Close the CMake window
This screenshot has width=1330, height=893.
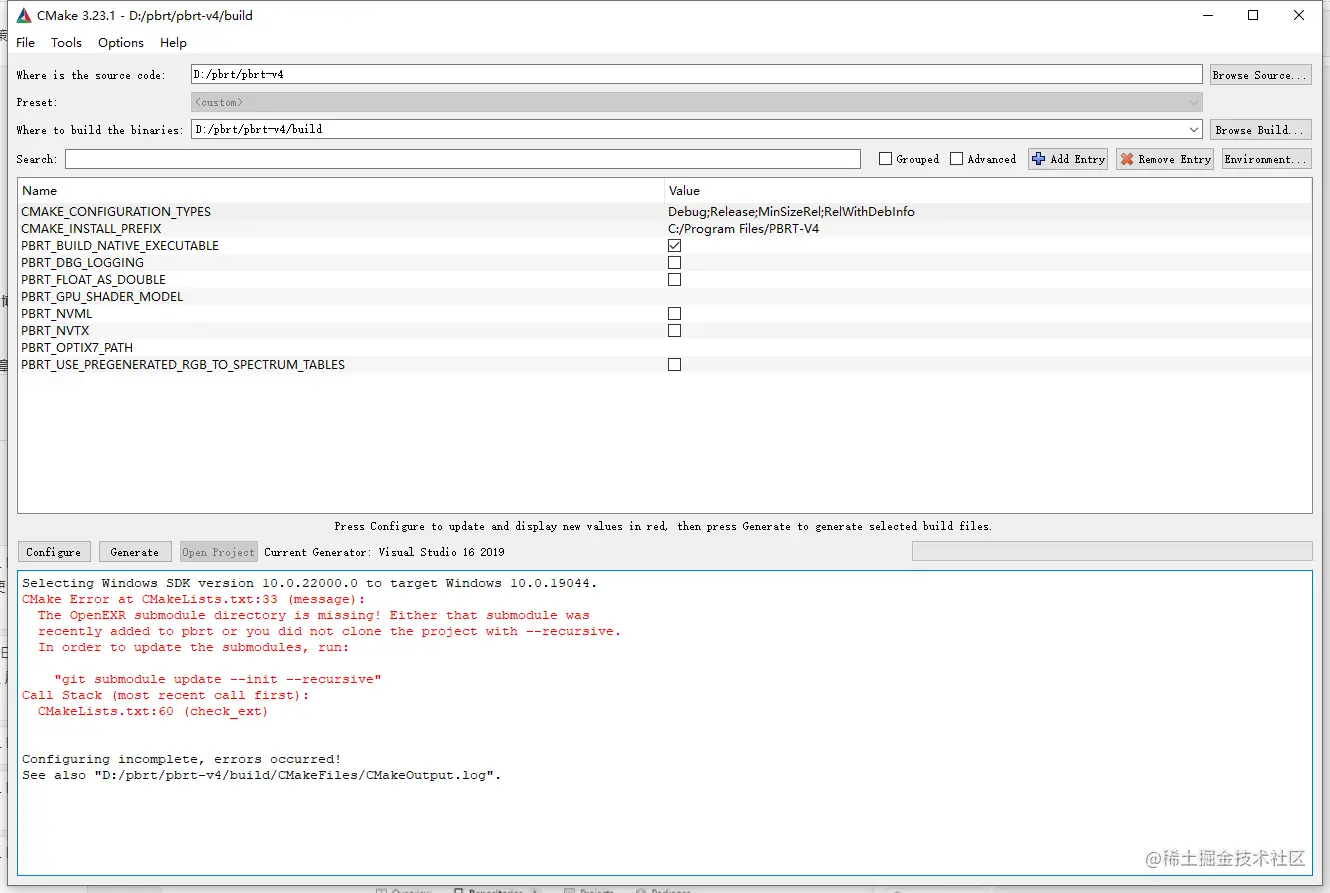[x=1299, y=15]
